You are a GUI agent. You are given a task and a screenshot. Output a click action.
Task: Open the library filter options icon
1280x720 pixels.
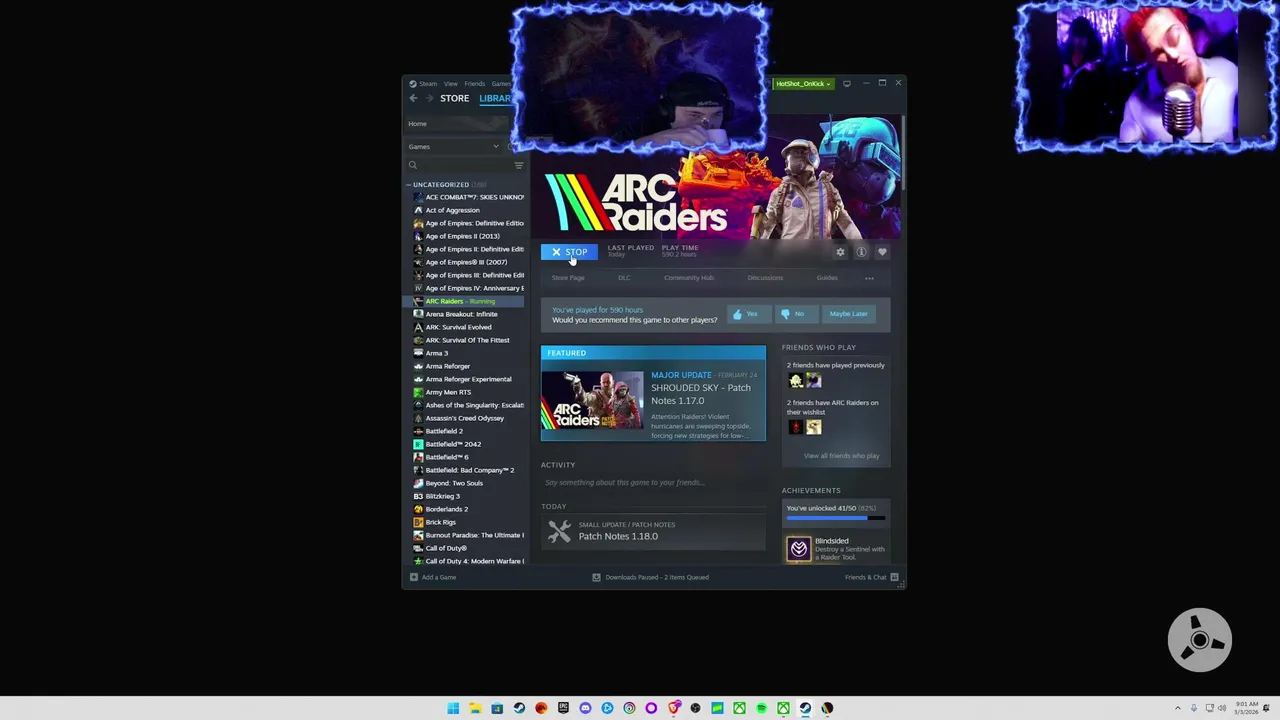pos(518,165)
